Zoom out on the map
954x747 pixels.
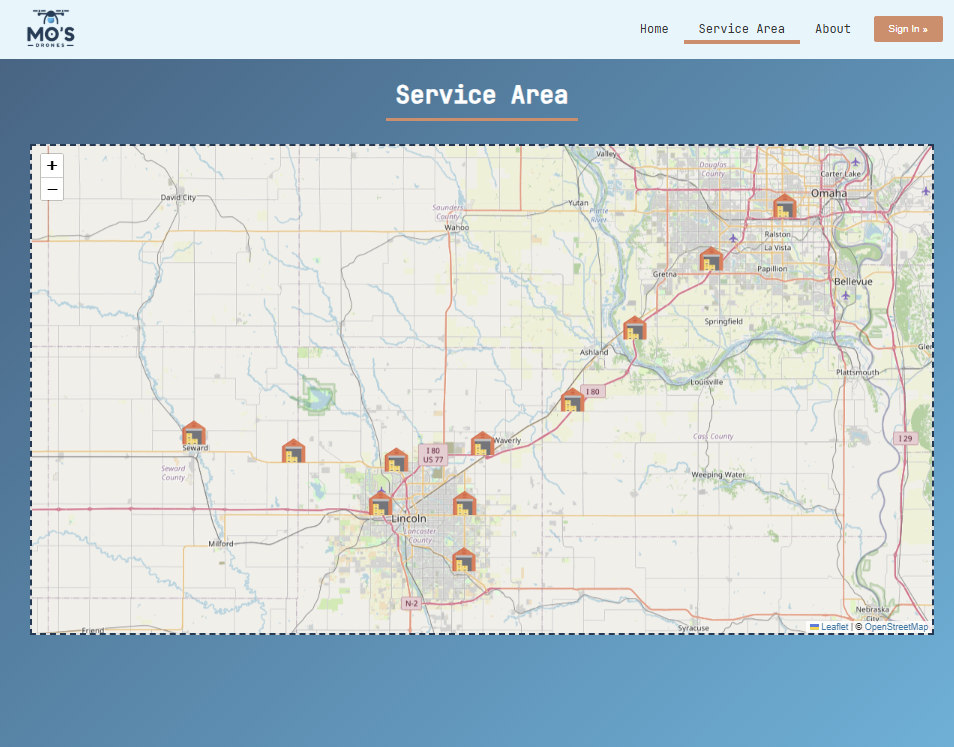52,189
